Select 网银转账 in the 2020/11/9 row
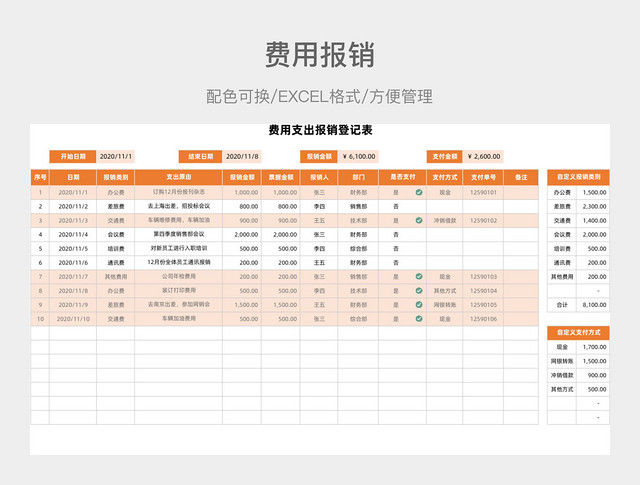Viewport: 640px width, 485px height. click(444, 305)
